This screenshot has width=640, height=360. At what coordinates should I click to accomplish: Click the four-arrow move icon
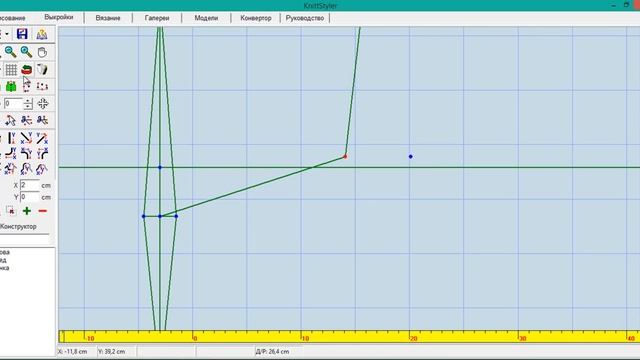point(43,104)
